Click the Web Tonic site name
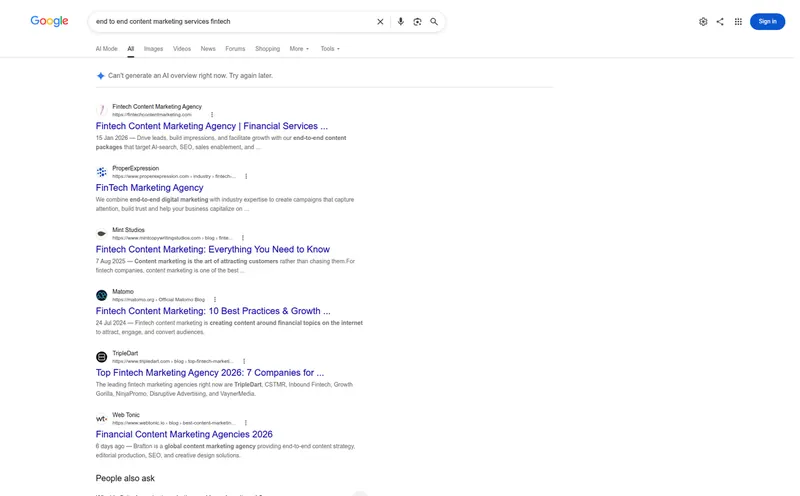 coord(126,415)
